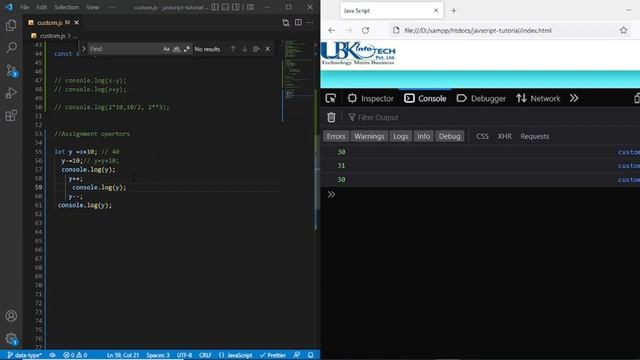Viewport: 640px width, 360px height.
Task: Open the Source Control view
Action: (x=11, y=71)
